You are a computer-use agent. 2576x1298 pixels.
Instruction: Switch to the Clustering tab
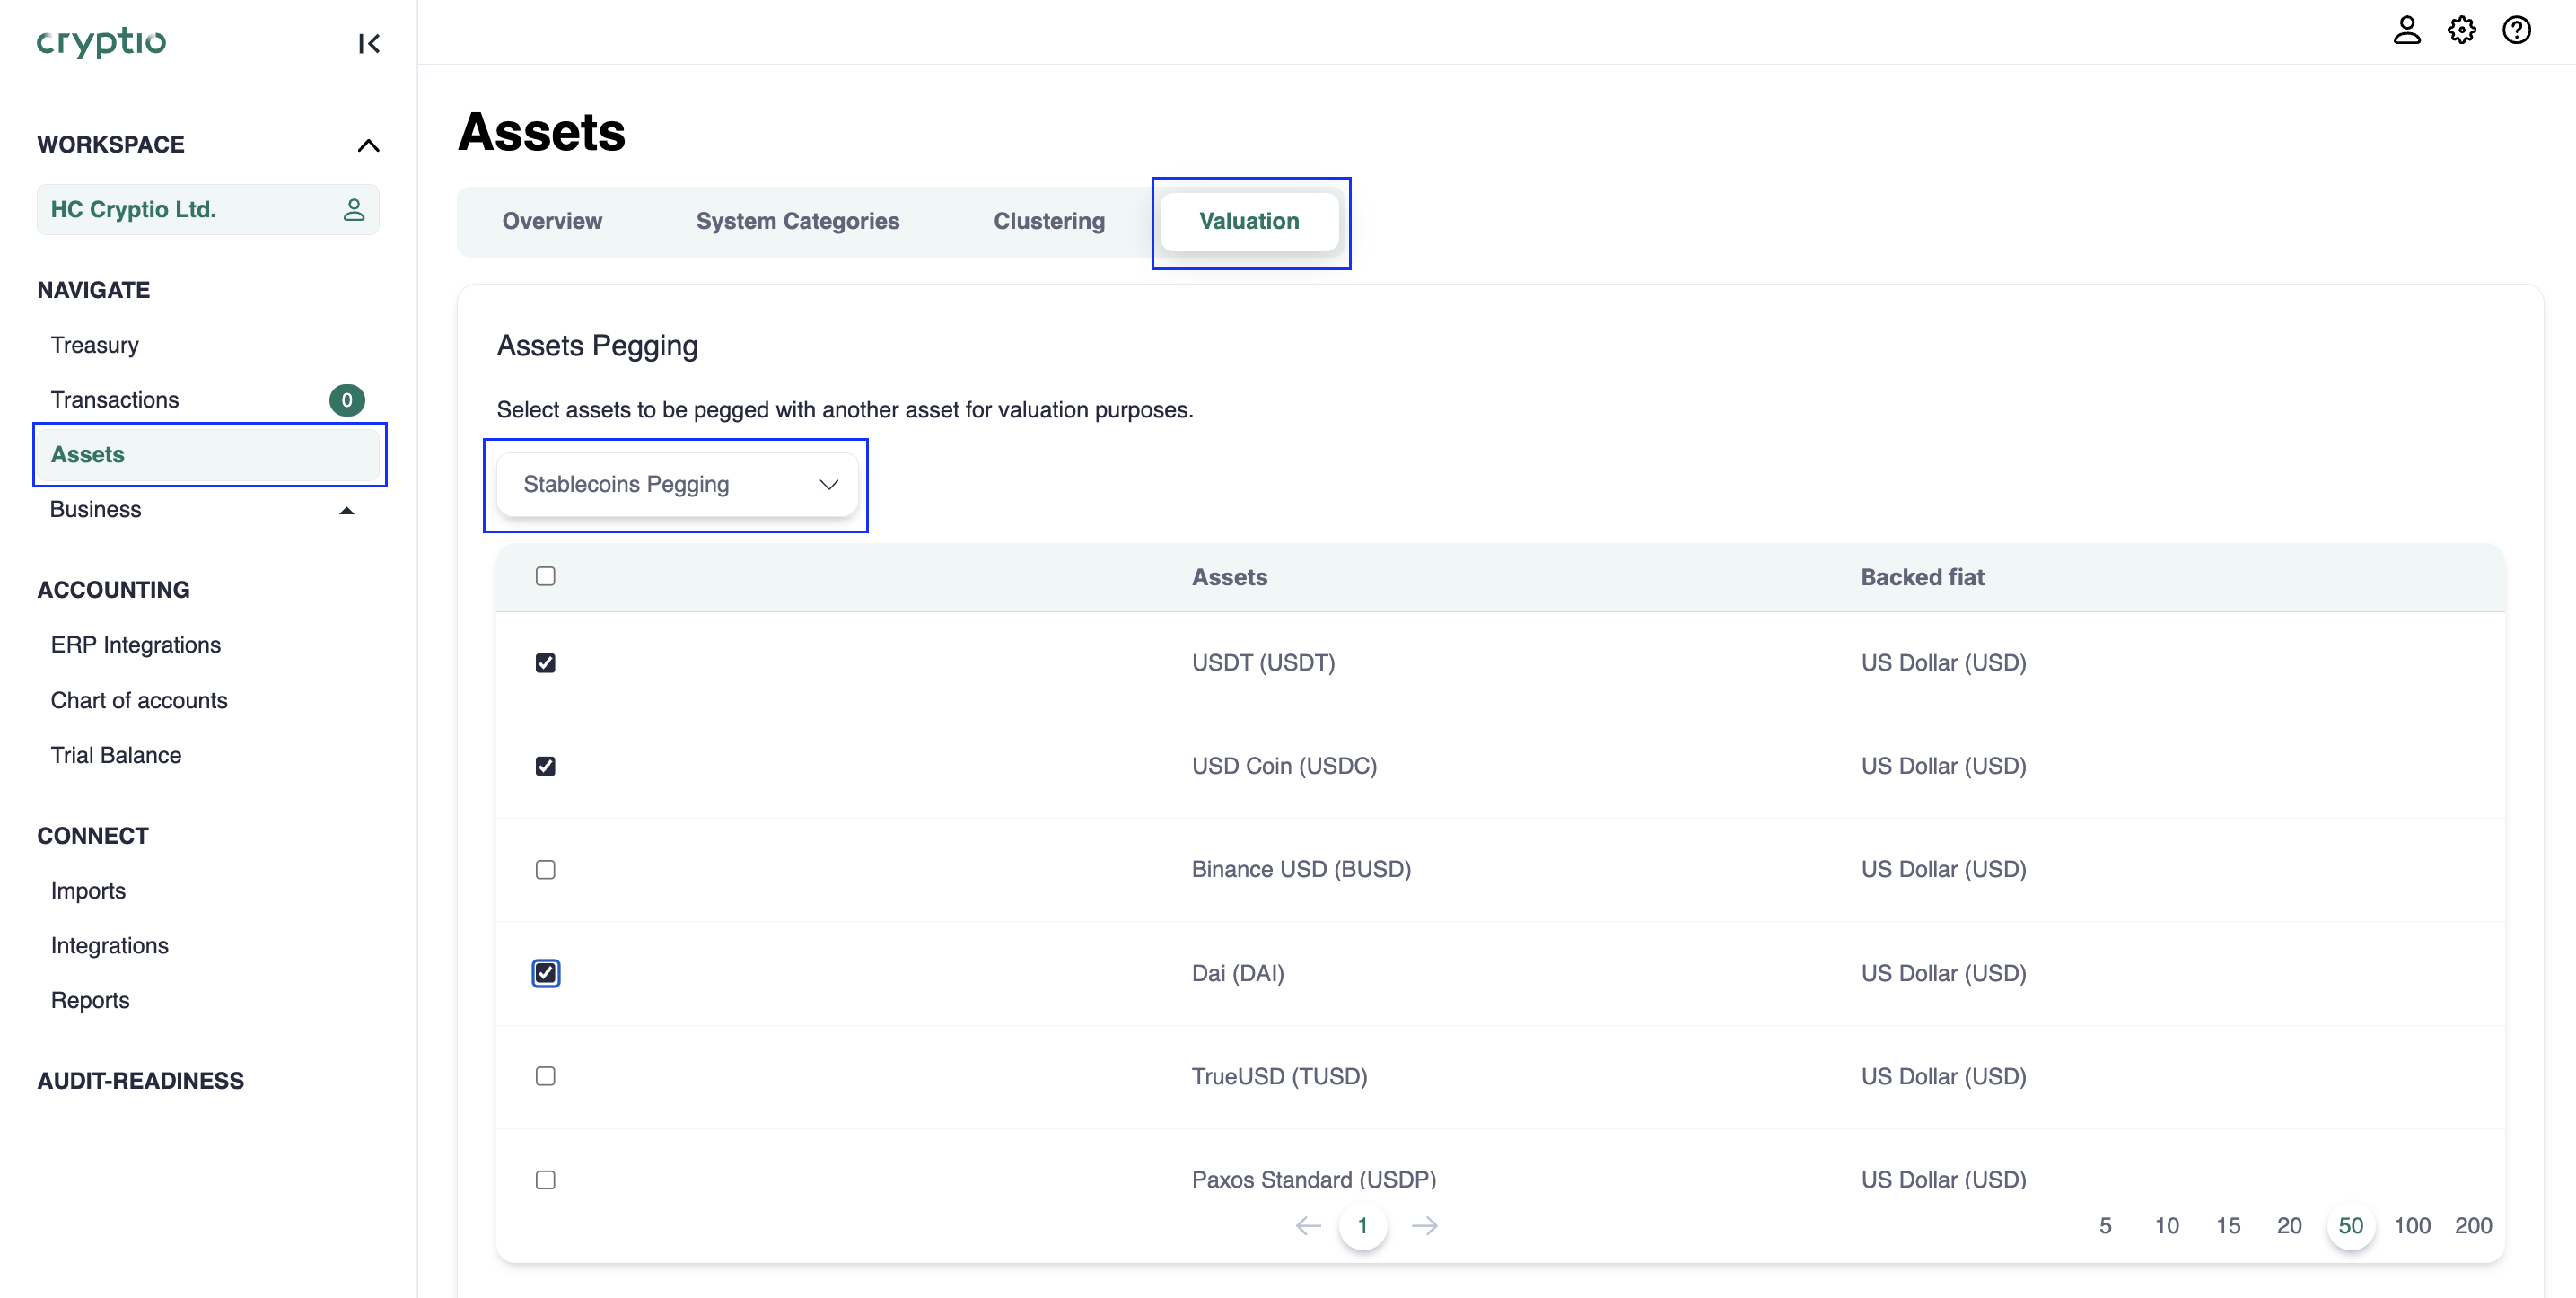pyautogui.click(x=1048, y=221)
